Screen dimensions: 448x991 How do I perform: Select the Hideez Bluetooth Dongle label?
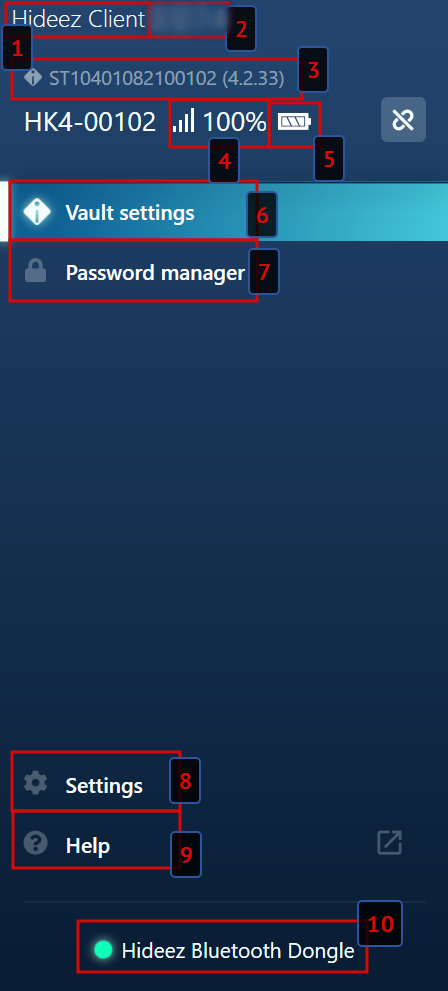coord(238,950)
